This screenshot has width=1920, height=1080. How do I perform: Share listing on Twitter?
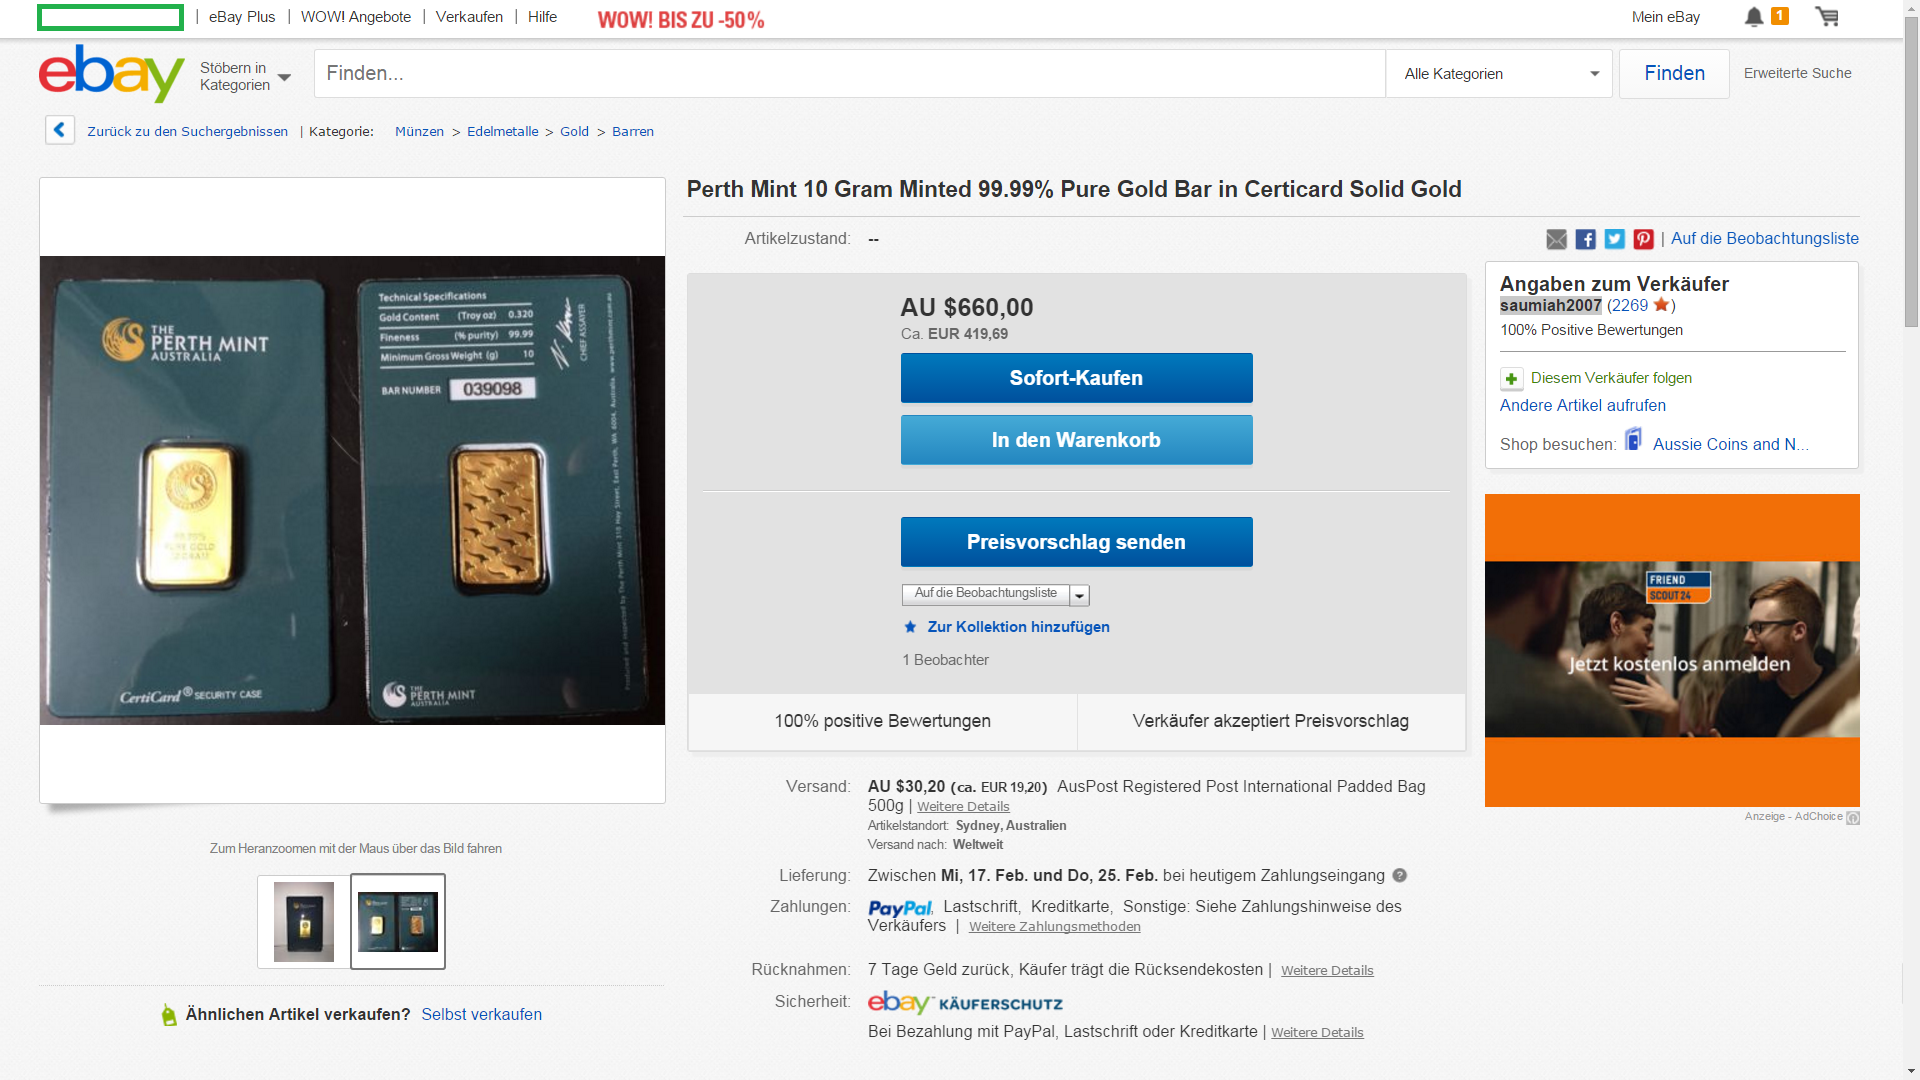pos(1614,239)
